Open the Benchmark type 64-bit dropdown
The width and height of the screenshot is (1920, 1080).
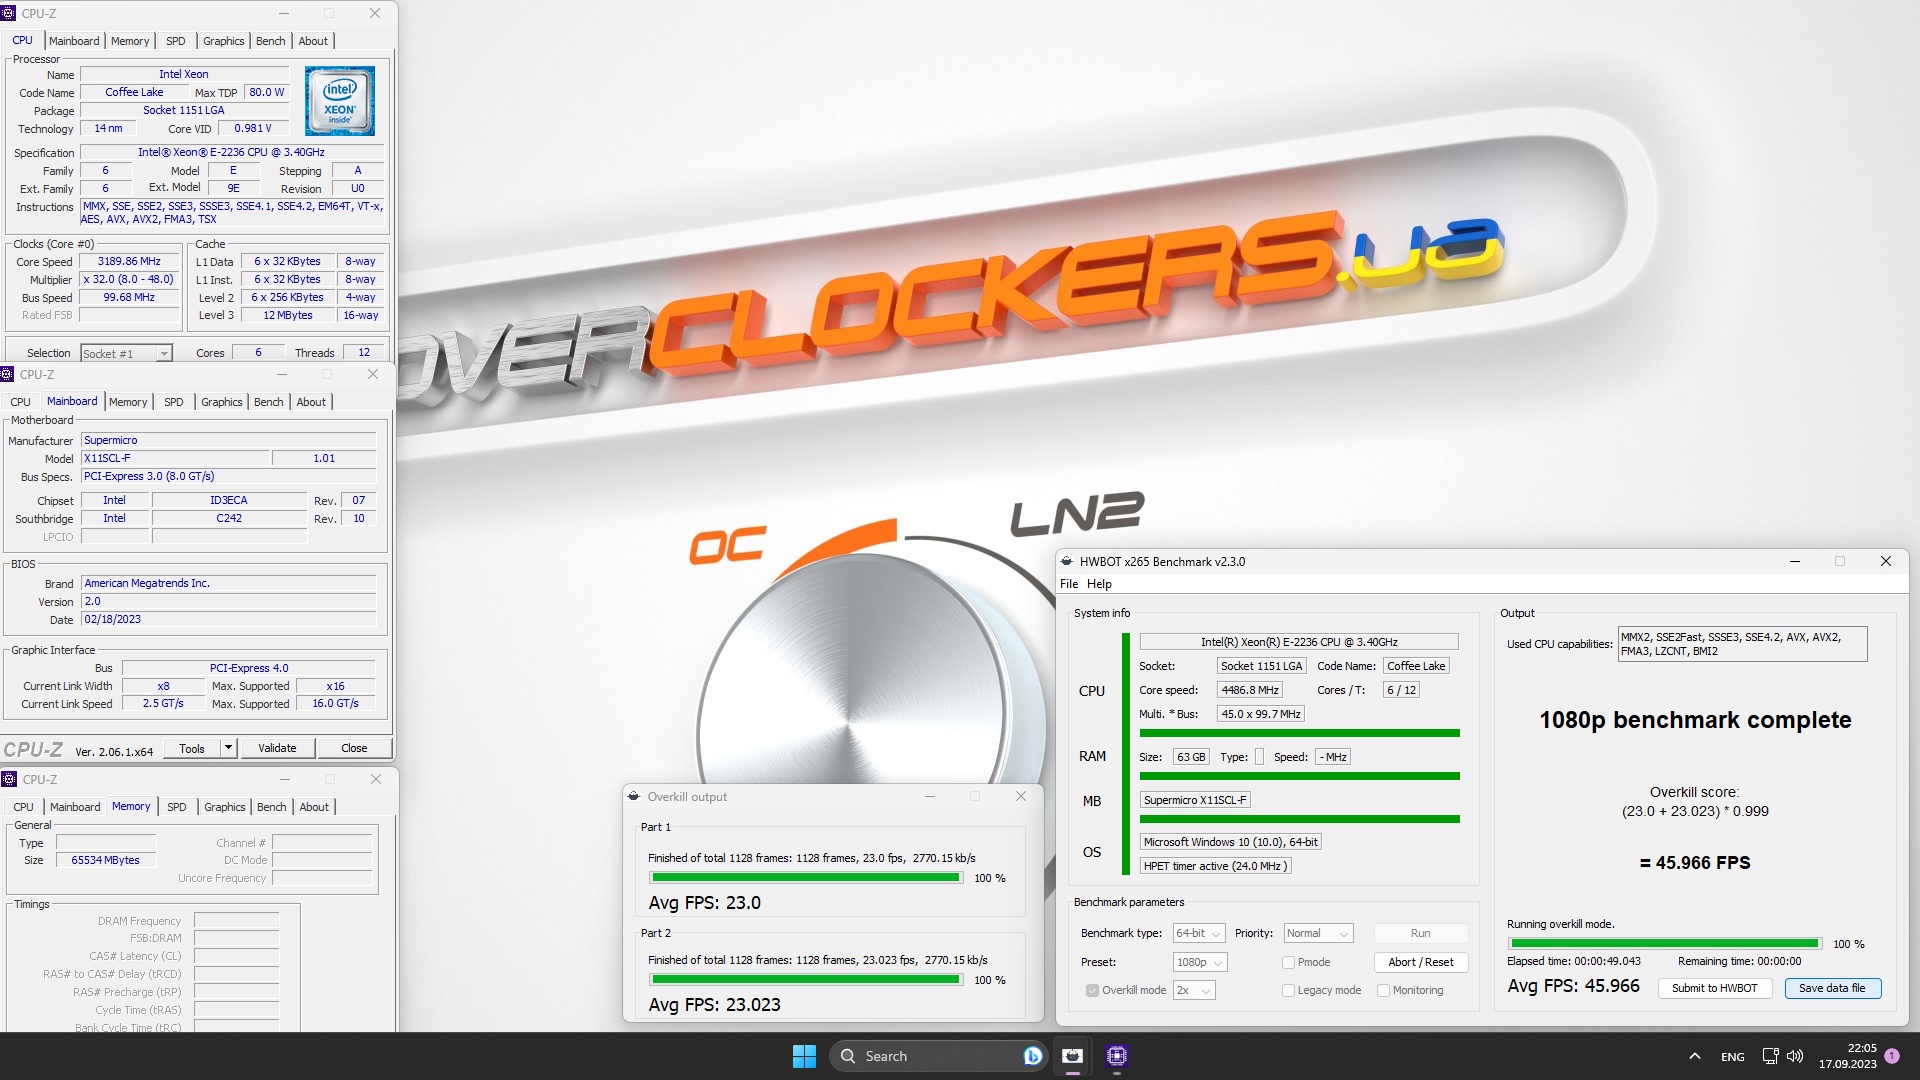(1199, 933)
